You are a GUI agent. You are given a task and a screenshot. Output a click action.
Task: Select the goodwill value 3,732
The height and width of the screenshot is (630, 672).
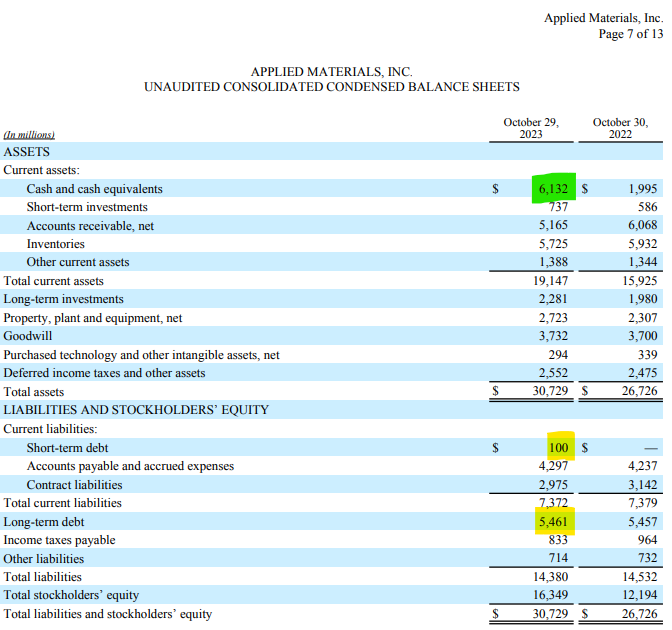pos(553,336)
